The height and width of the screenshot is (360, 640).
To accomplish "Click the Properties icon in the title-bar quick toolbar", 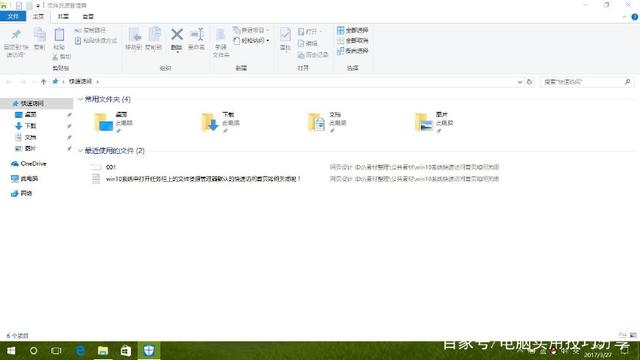I will (19, 5).
